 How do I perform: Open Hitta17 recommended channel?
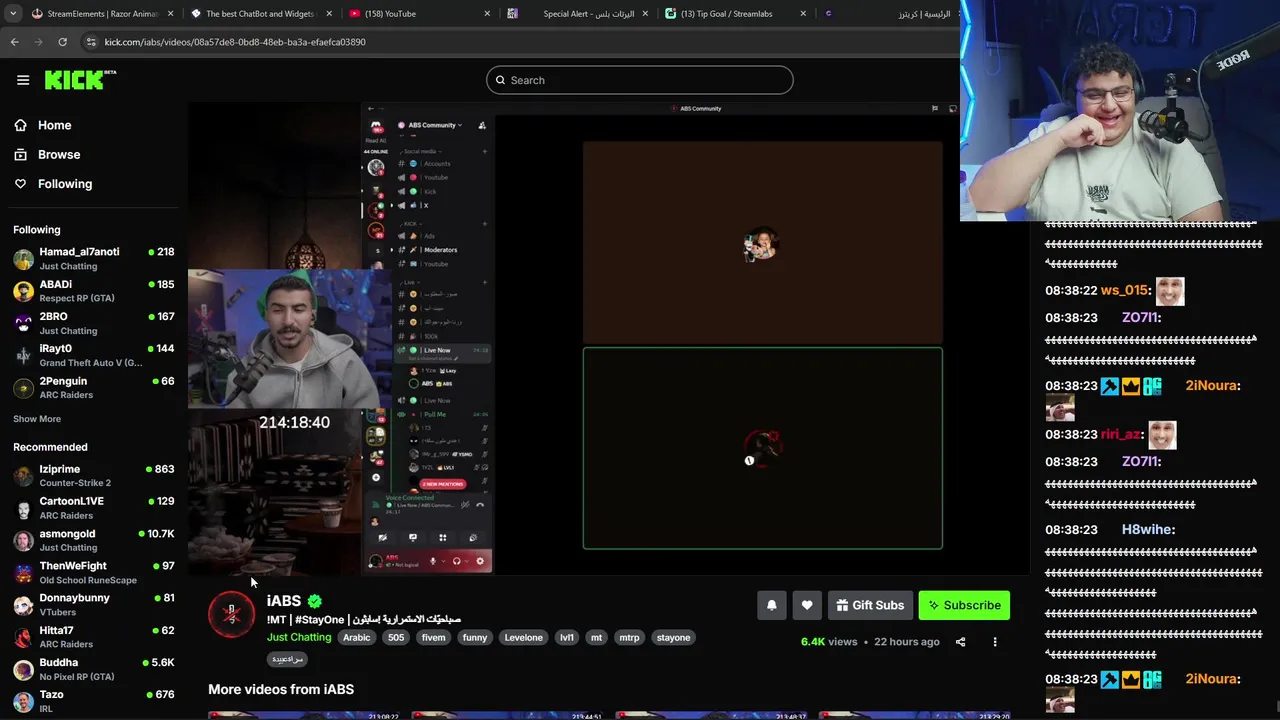coord(94,637)
